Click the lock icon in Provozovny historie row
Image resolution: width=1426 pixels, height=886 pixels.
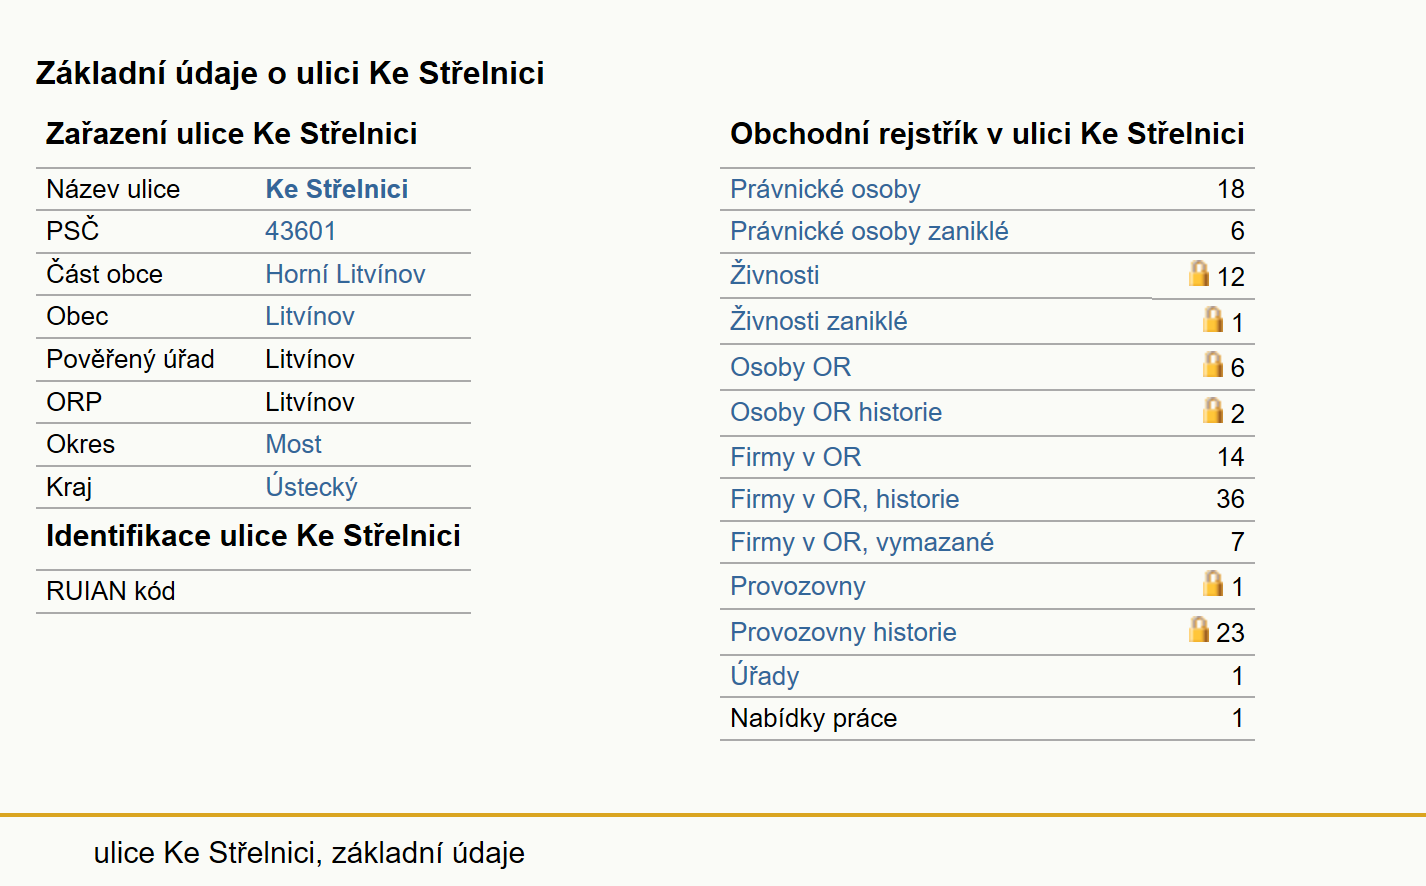pyautogui.click(x=1198, y=629)
